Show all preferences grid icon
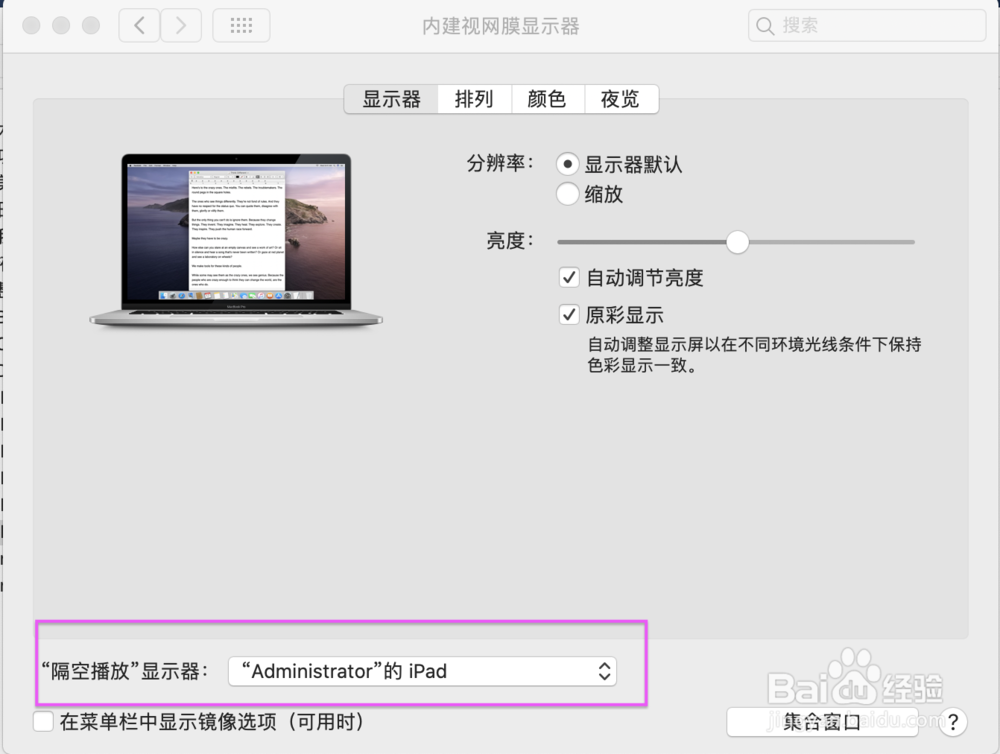Viewport: 1000px width, 754px height. [x=241, y=26]
